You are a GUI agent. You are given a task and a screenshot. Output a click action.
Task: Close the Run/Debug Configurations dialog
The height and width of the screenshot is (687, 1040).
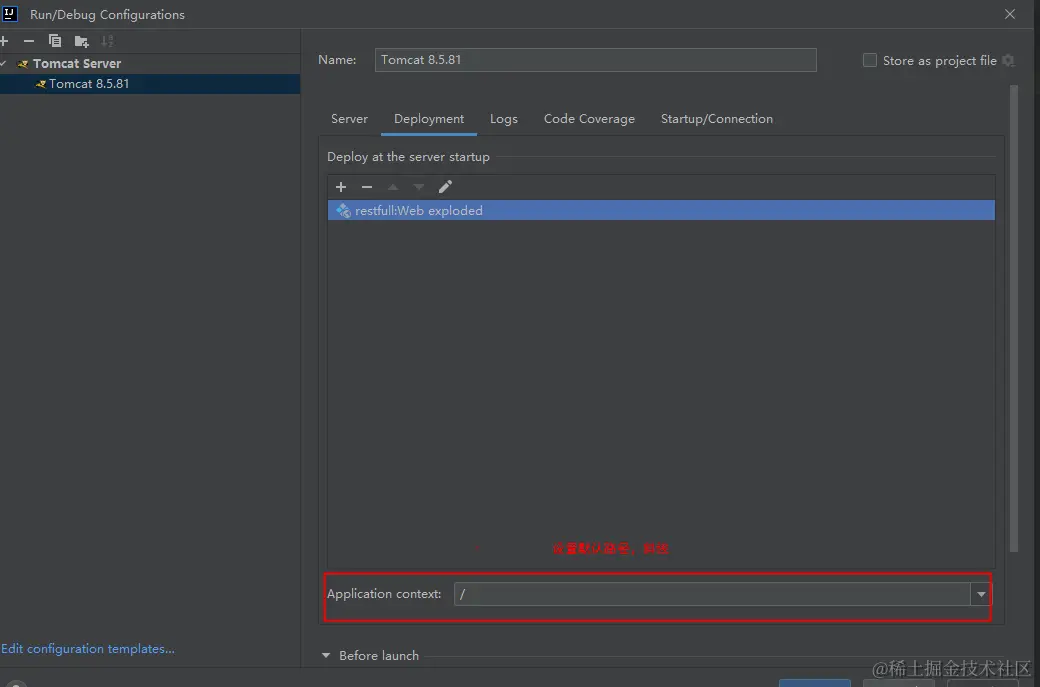(x=1009, y=14)
